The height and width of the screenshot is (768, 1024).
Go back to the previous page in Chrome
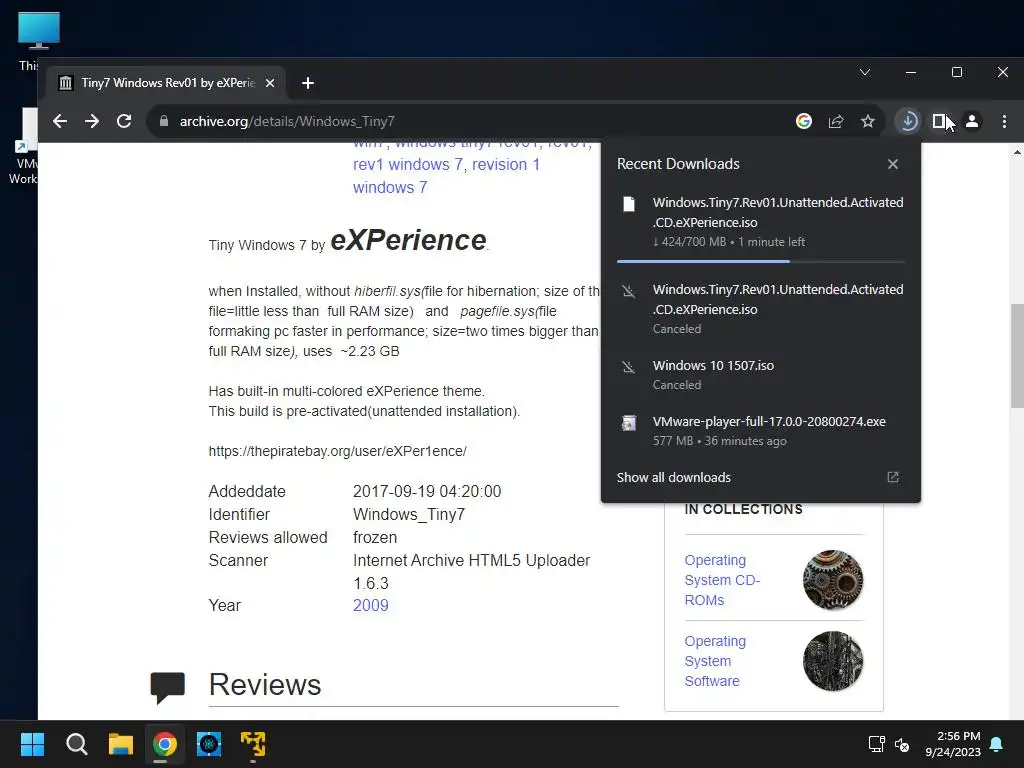coord(60,121)
